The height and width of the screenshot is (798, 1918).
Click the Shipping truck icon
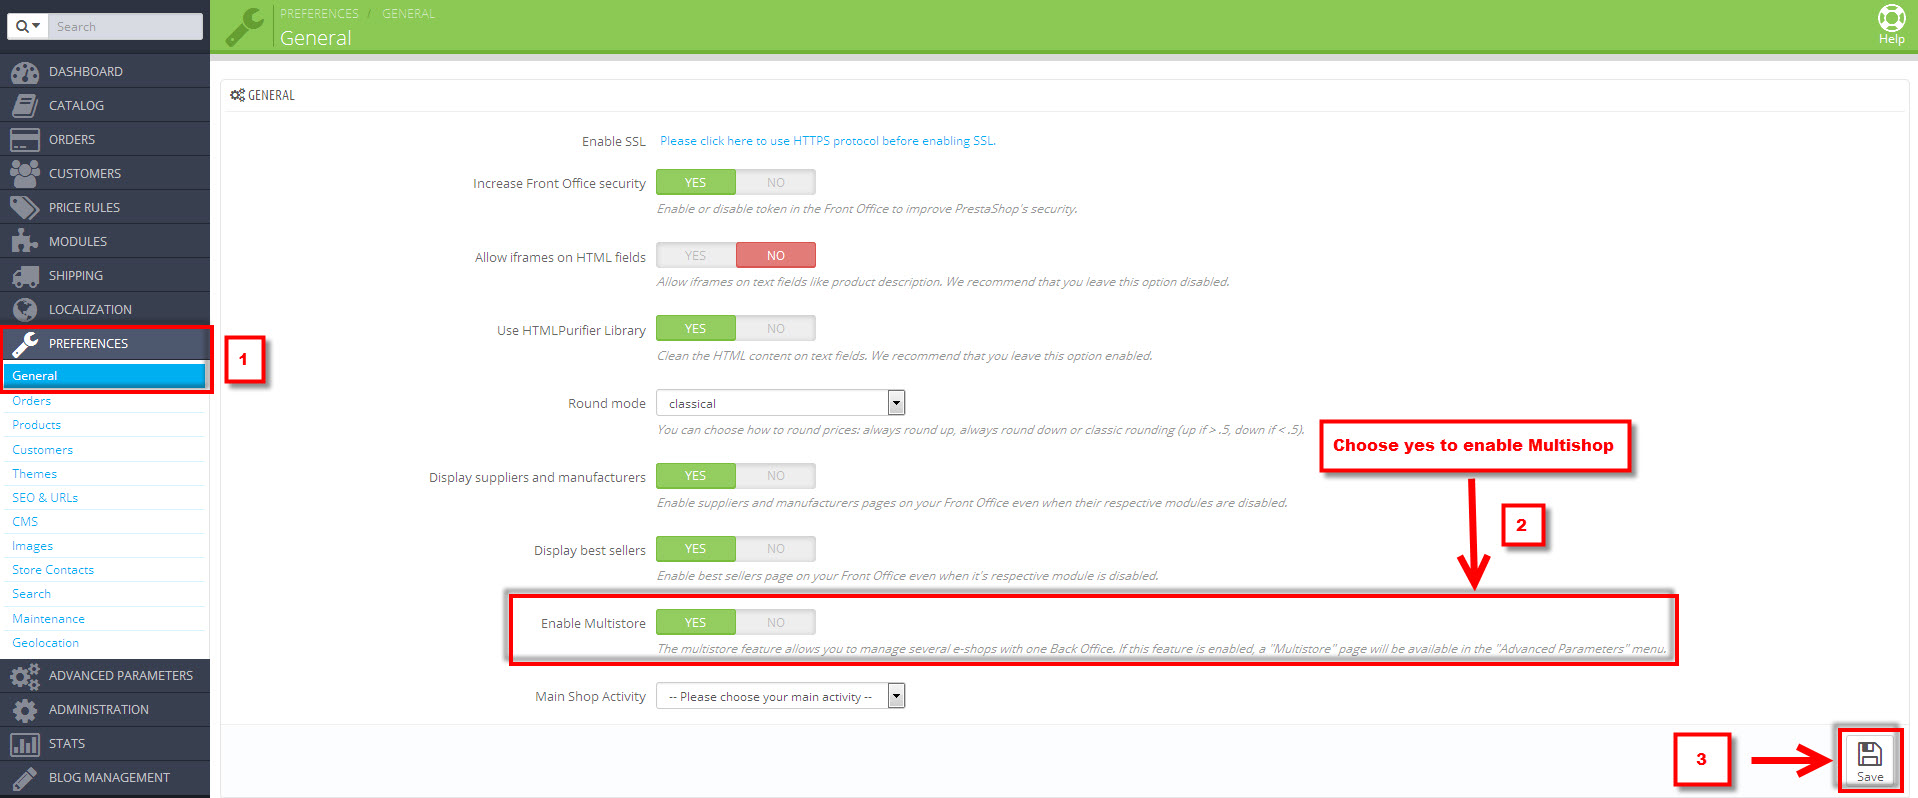tap(25, 276)
